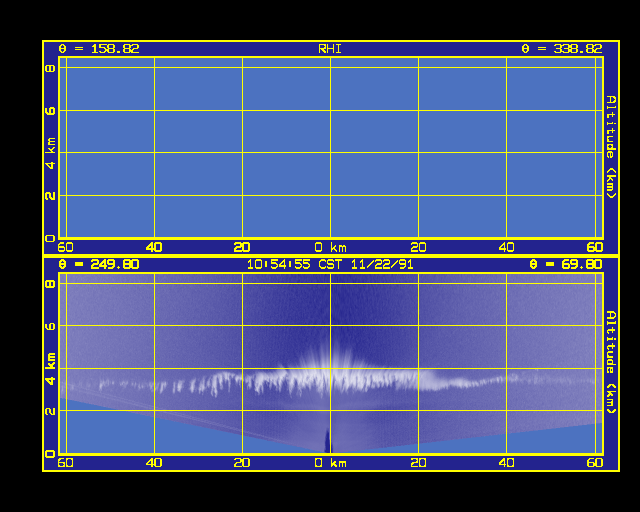Click the 0 altitude tick of the lower panel

pyautogui.click(x=51, y=454)
